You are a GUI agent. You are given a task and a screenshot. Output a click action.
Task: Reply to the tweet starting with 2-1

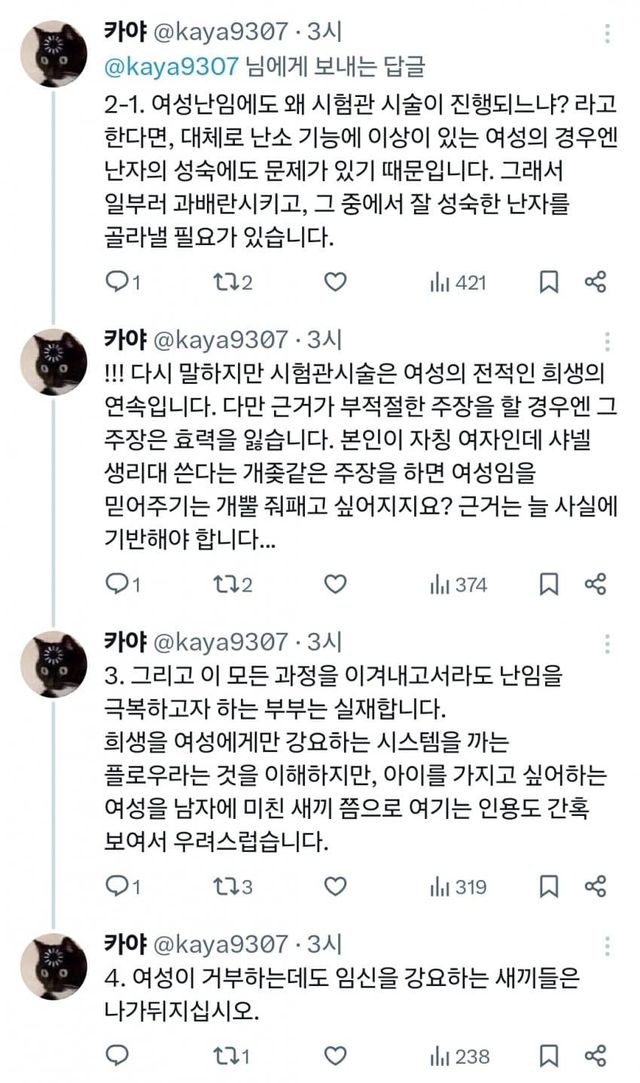[117, 282]
